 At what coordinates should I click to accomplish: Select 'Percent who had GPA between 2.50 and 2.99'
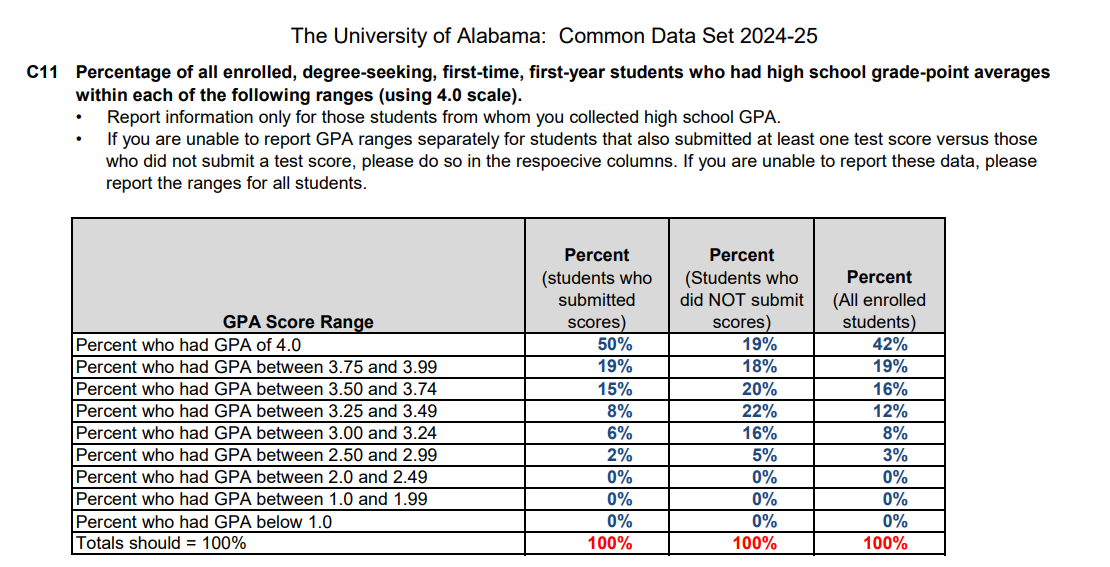pyautogui.click(x=256, y=455)
